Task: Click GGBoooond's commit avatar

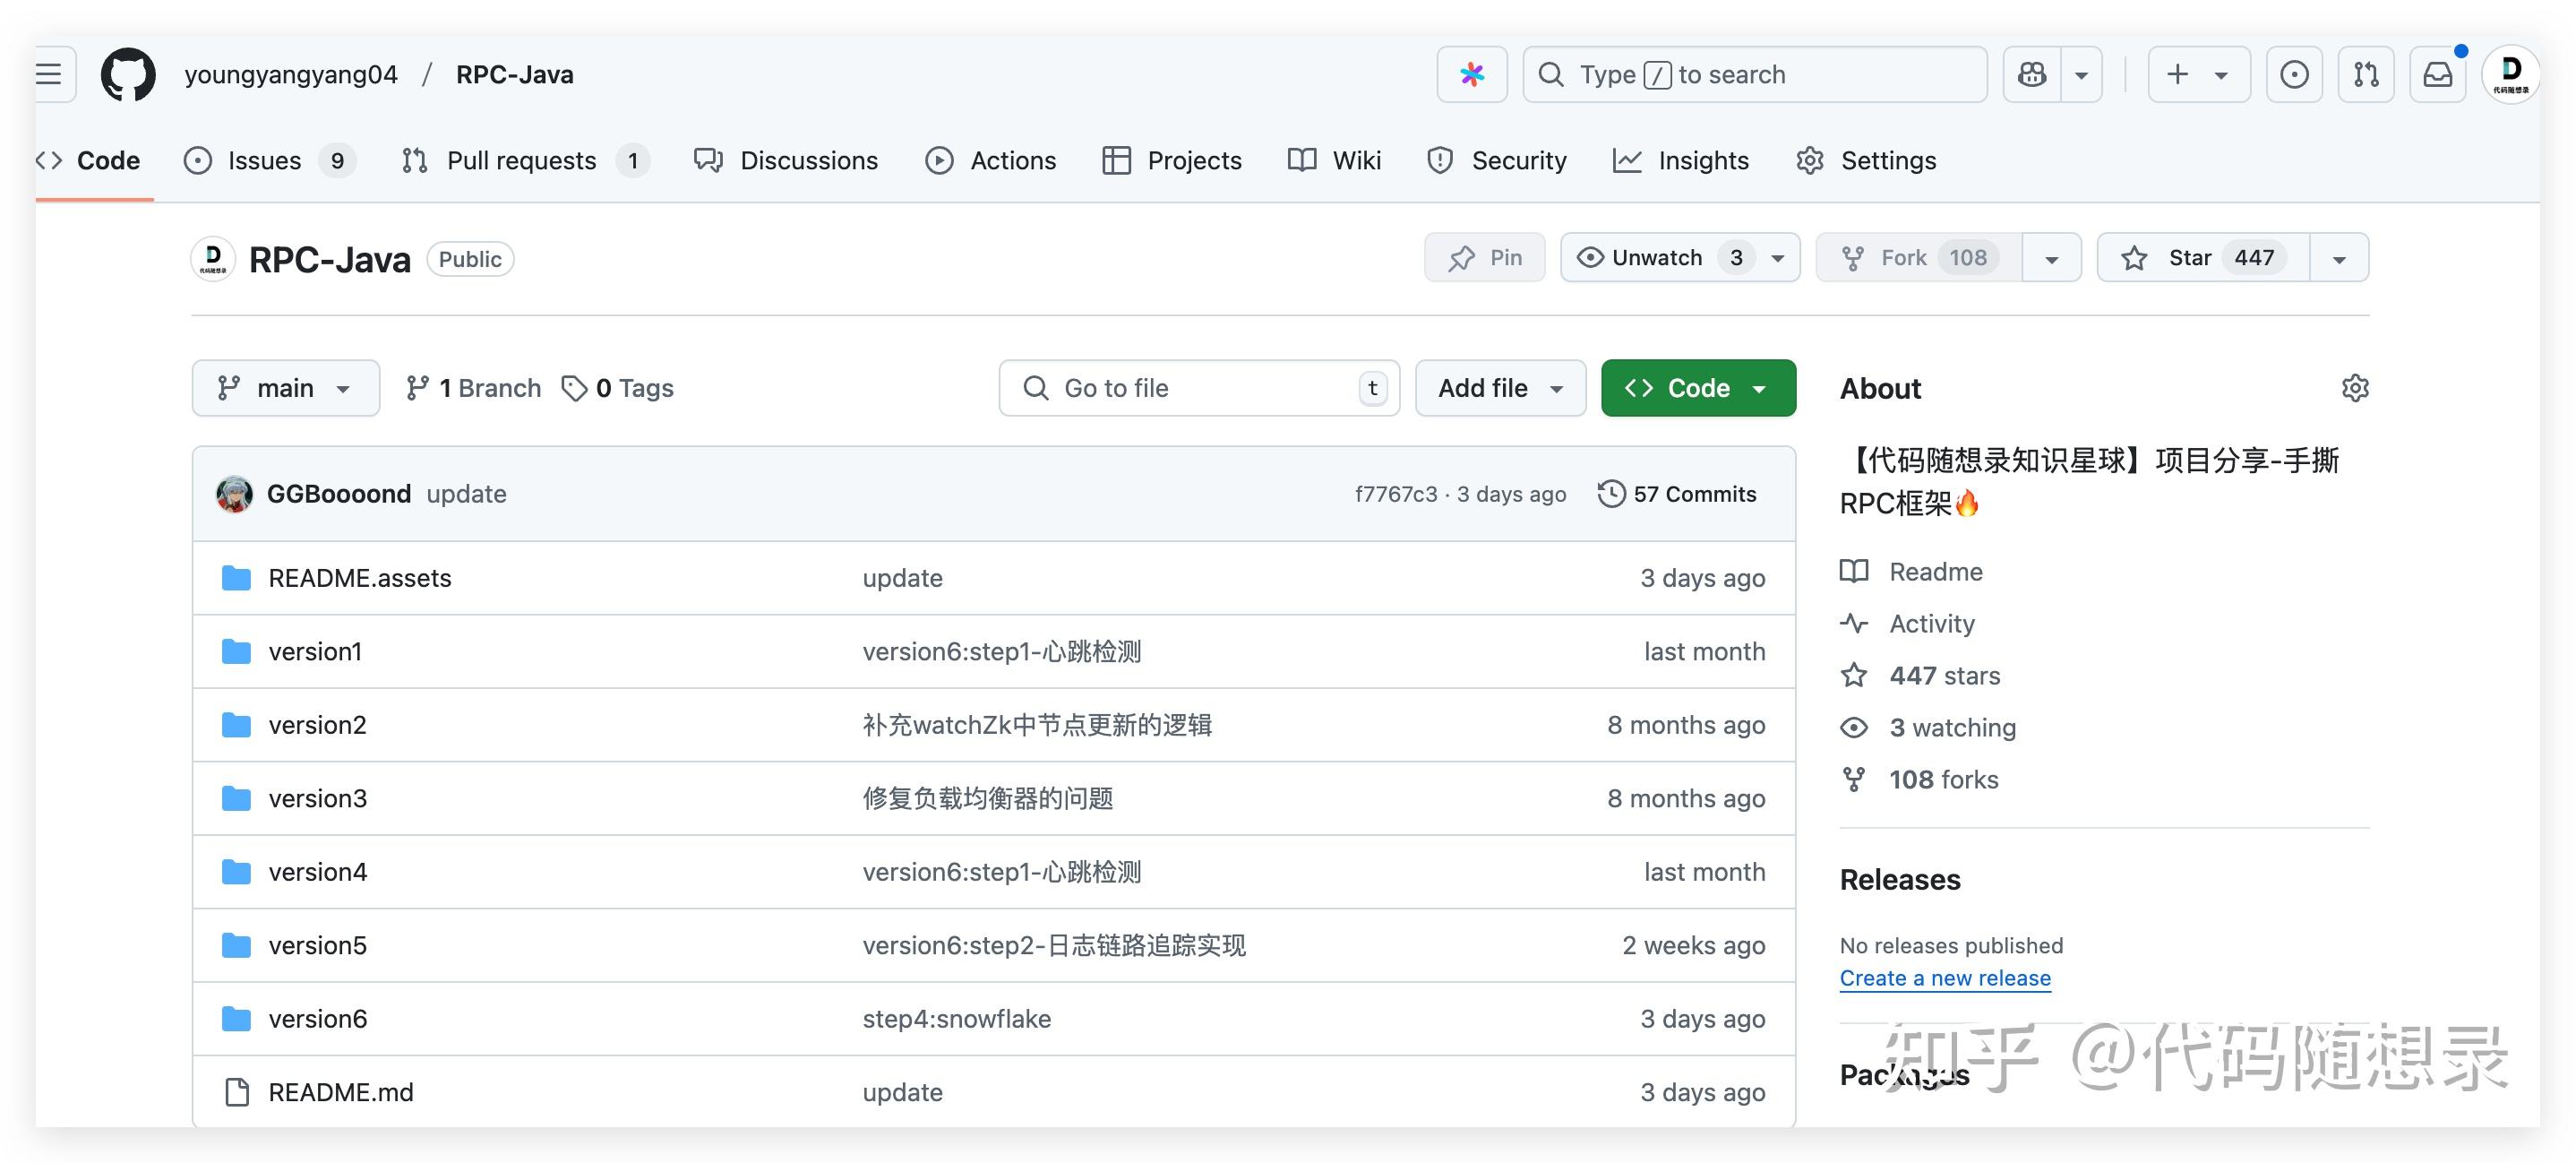Action: pyautogui.click(x=235, y=493)
